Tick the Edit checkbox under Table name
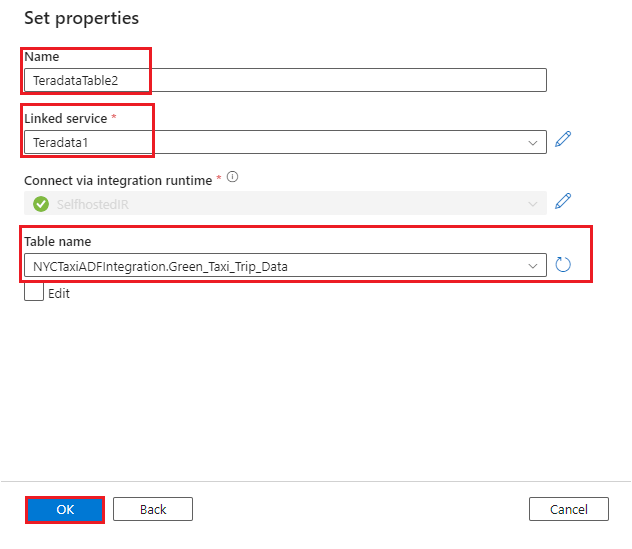 (x=34, y=291)
